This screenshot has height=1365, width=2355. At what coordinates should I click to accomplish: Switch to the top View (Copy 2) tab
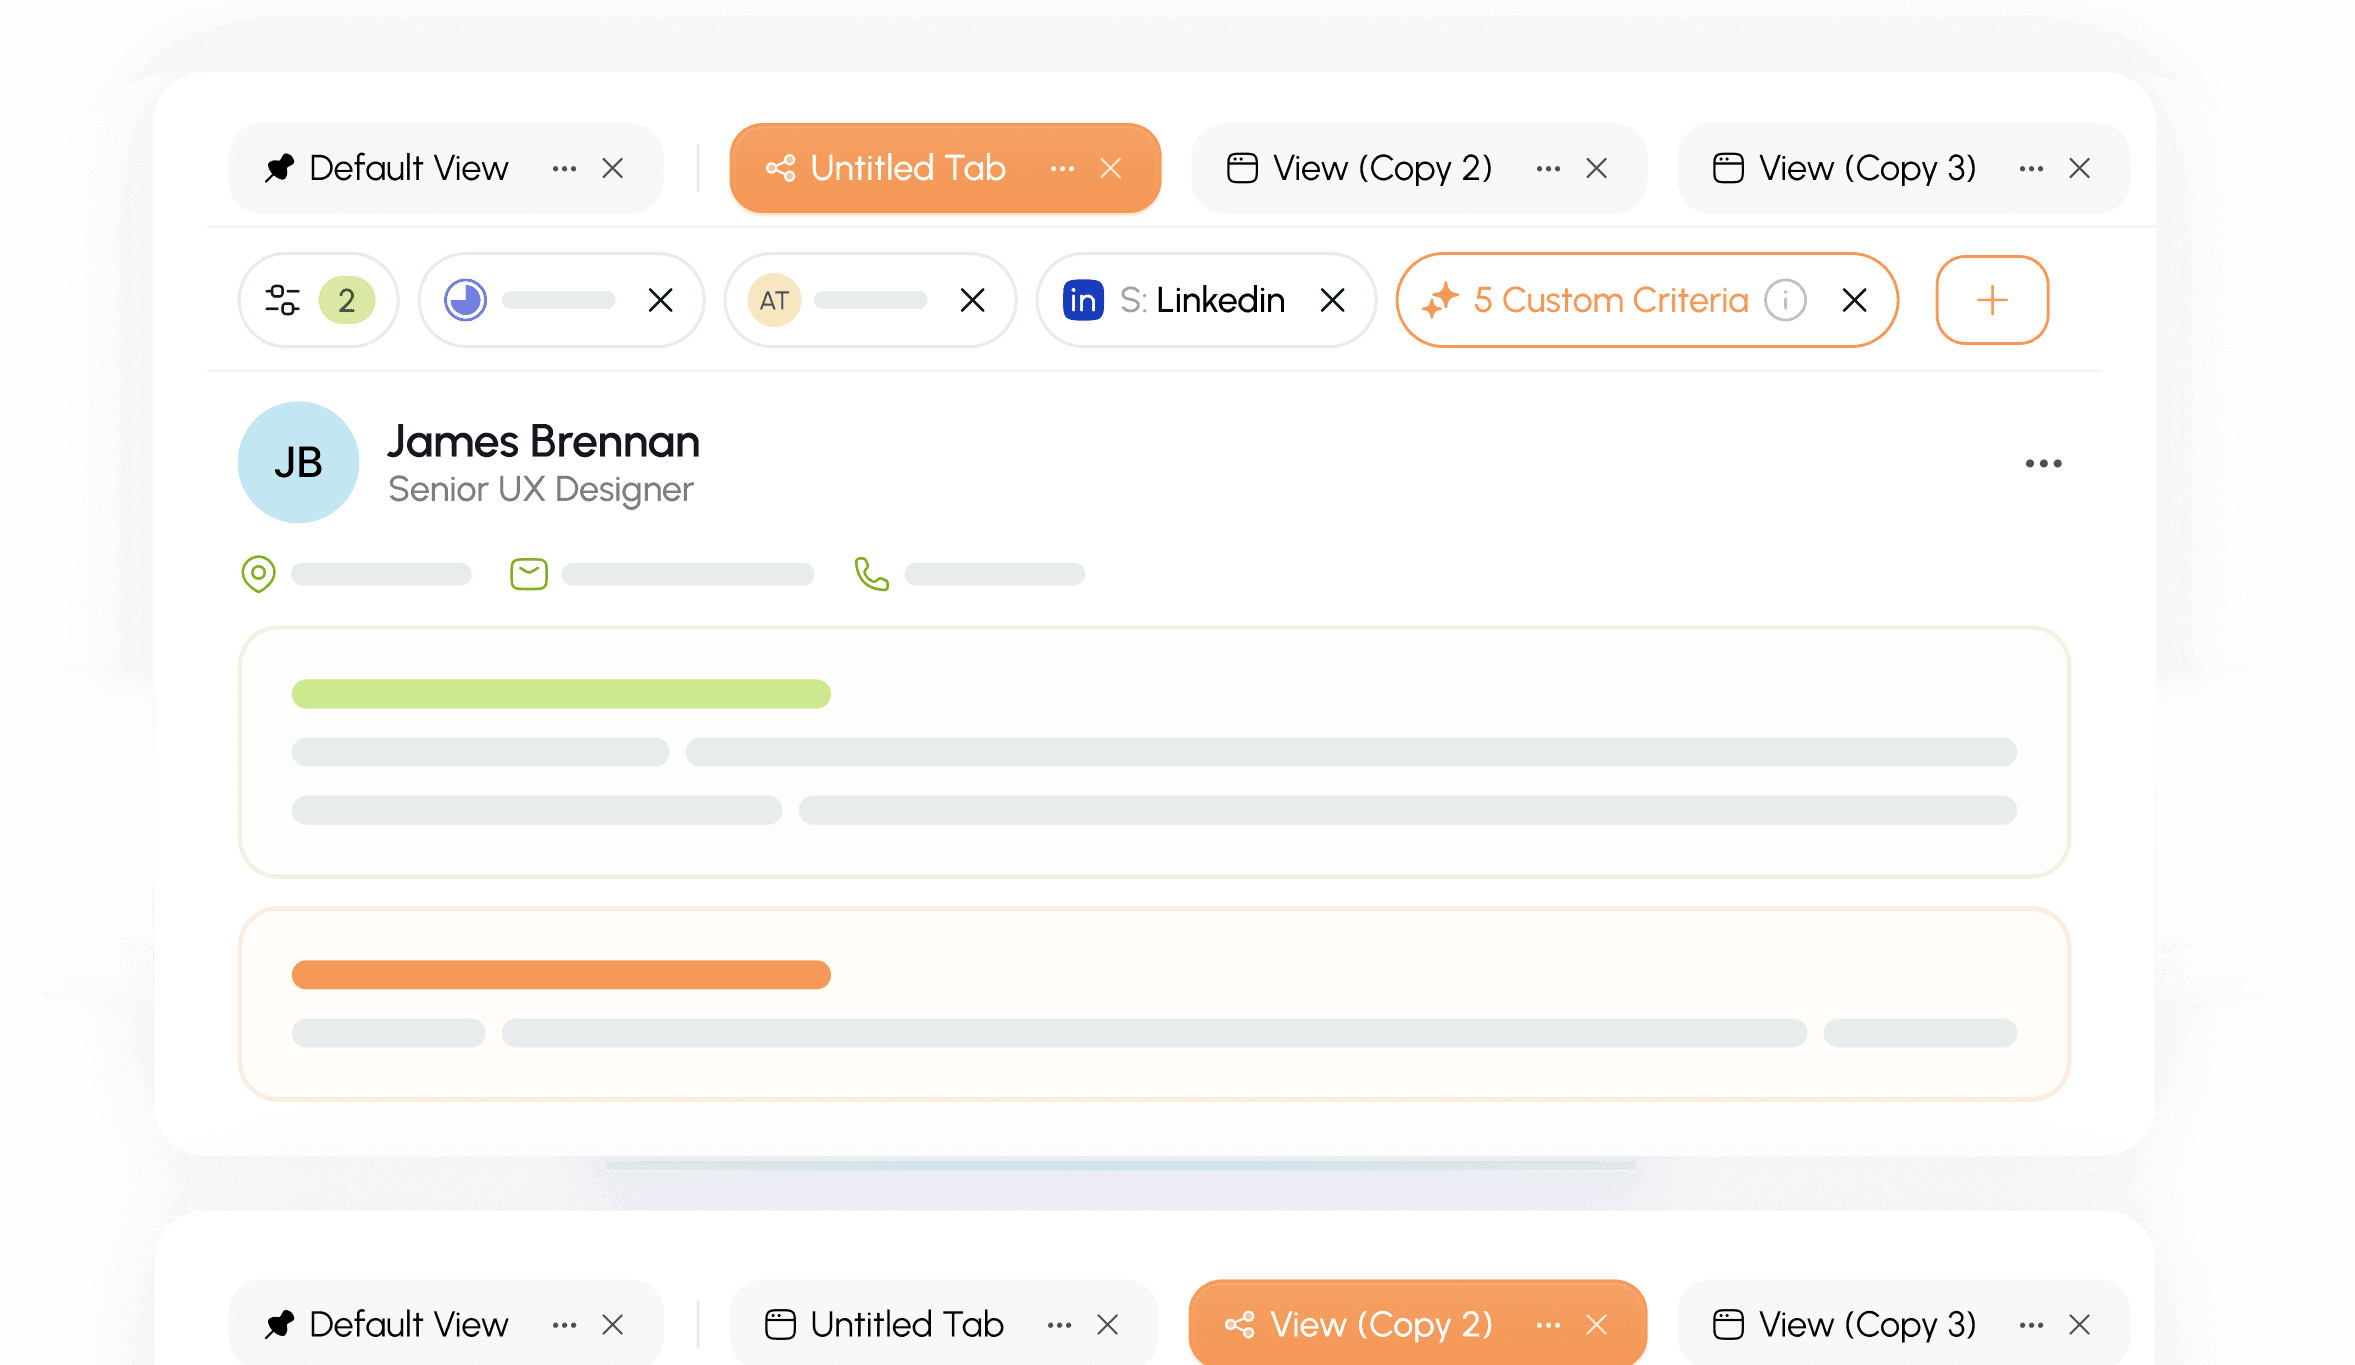[1382, 168]
